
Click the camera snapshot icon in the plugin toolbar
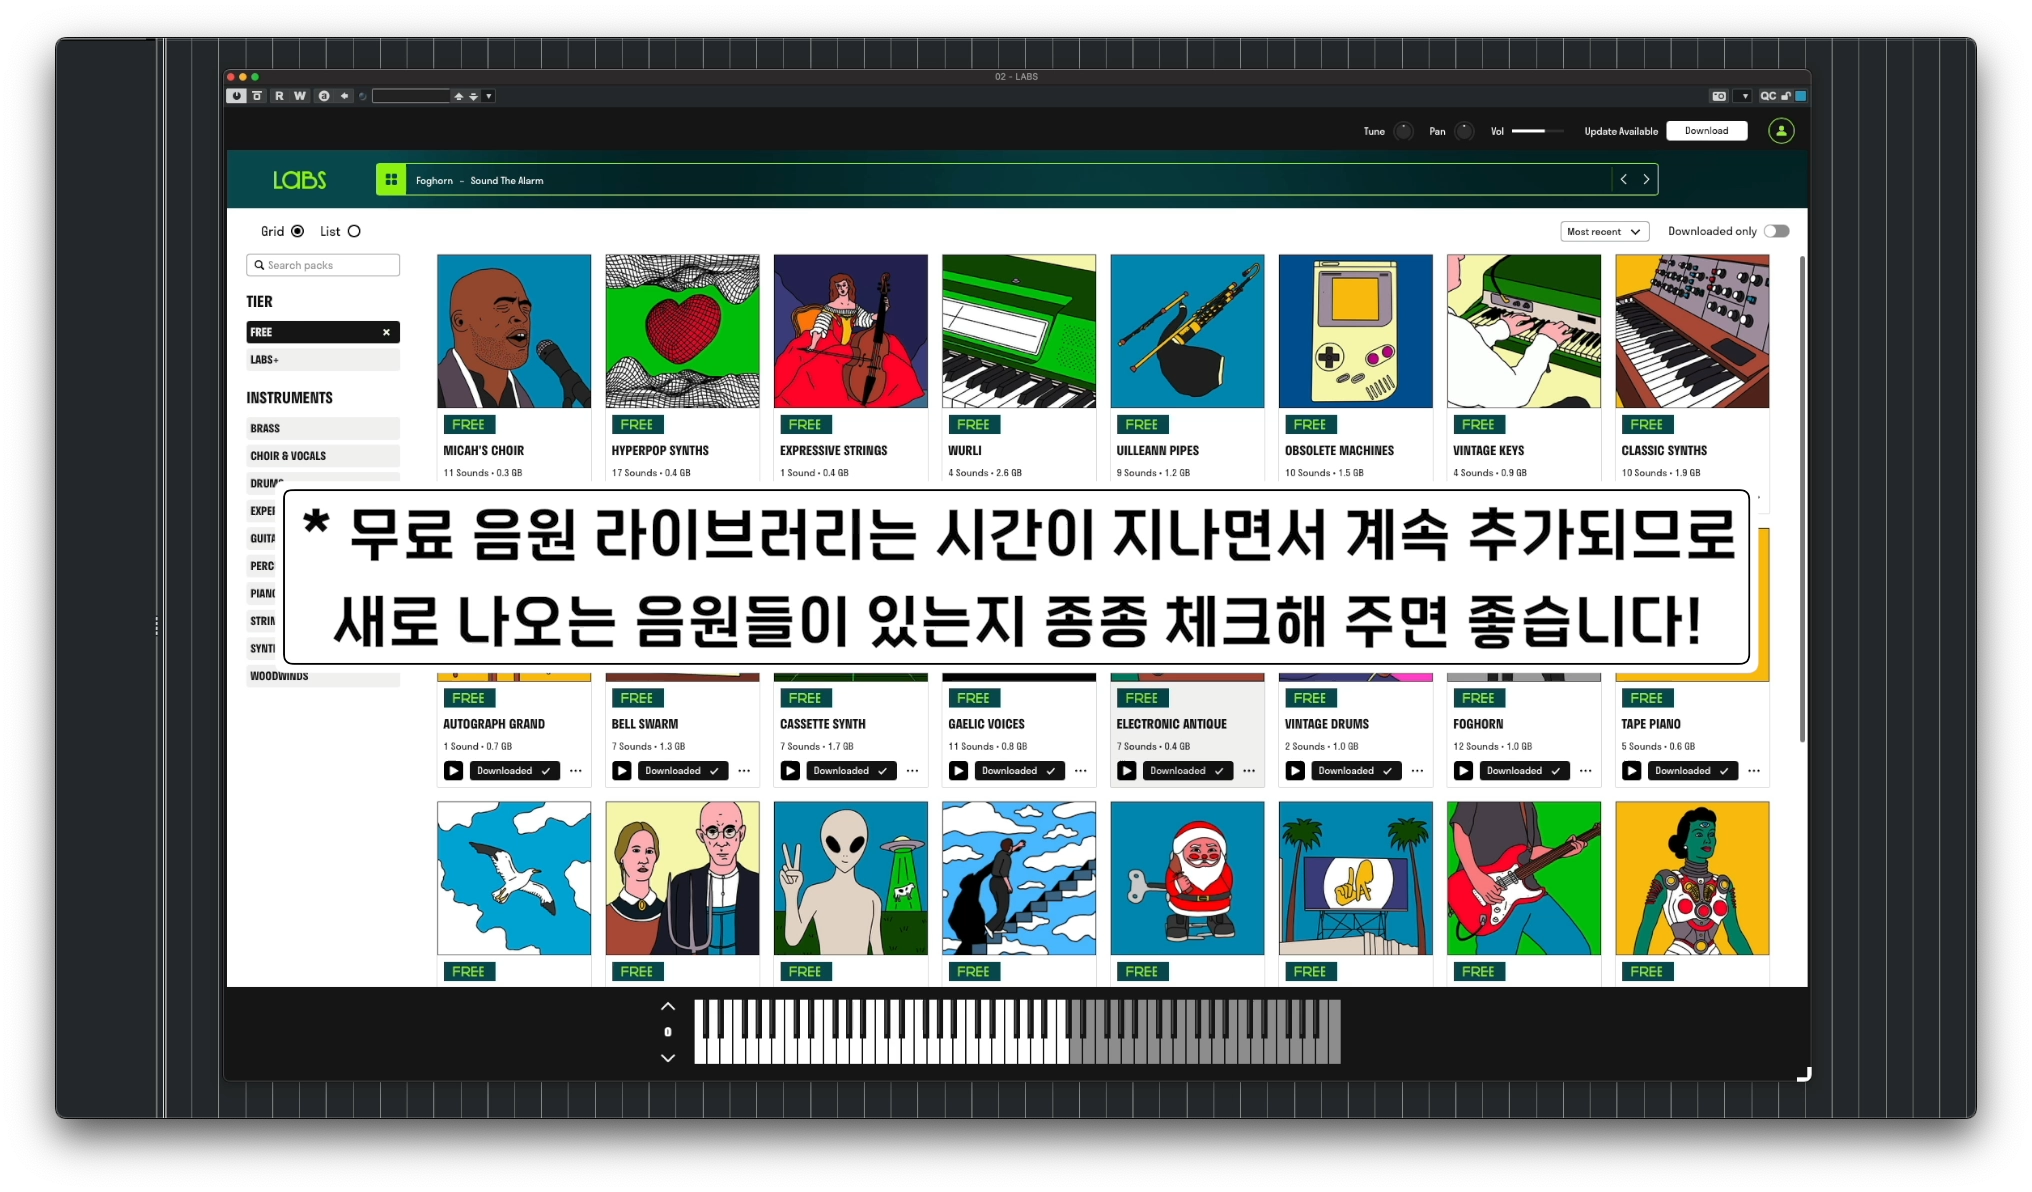coord(1719,96)
